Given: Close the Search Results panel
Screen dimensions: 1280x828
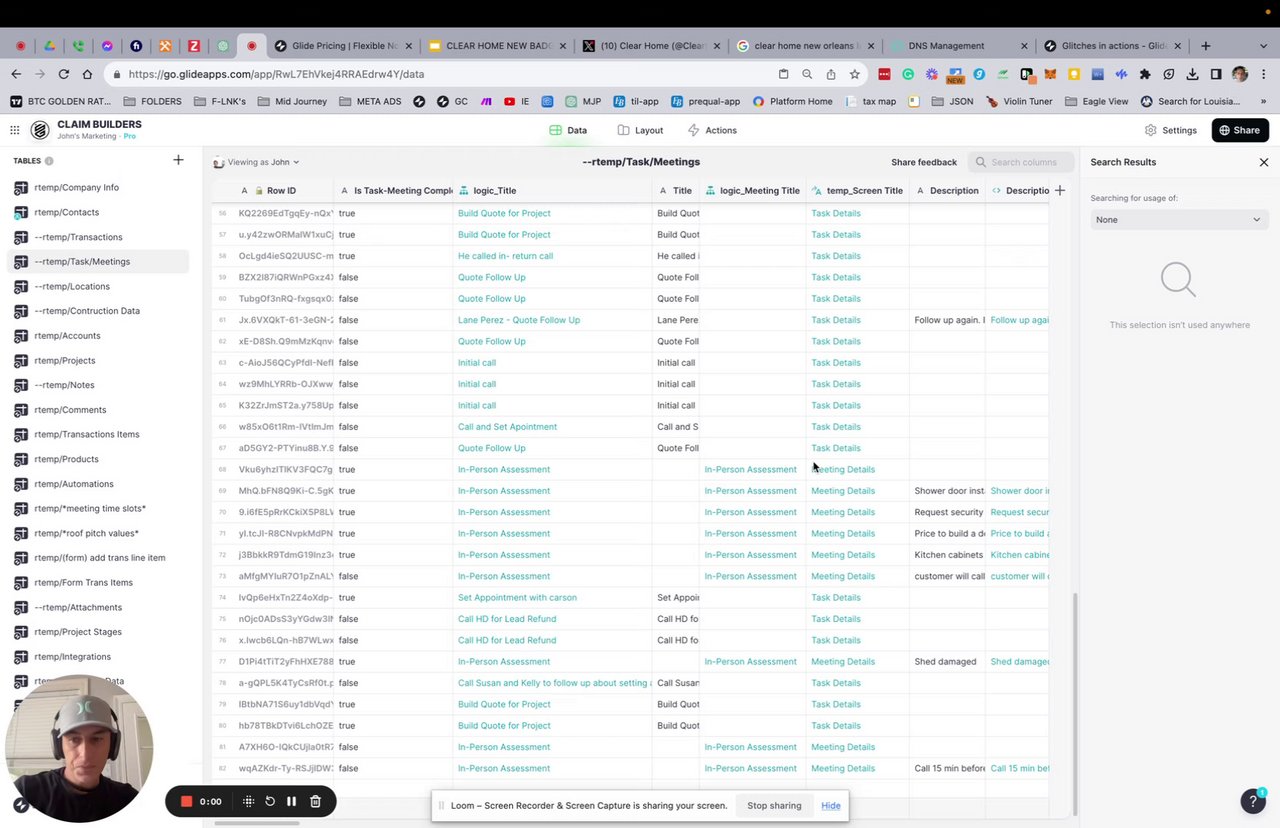Looking at the screenshot, I should point(1264,162).
